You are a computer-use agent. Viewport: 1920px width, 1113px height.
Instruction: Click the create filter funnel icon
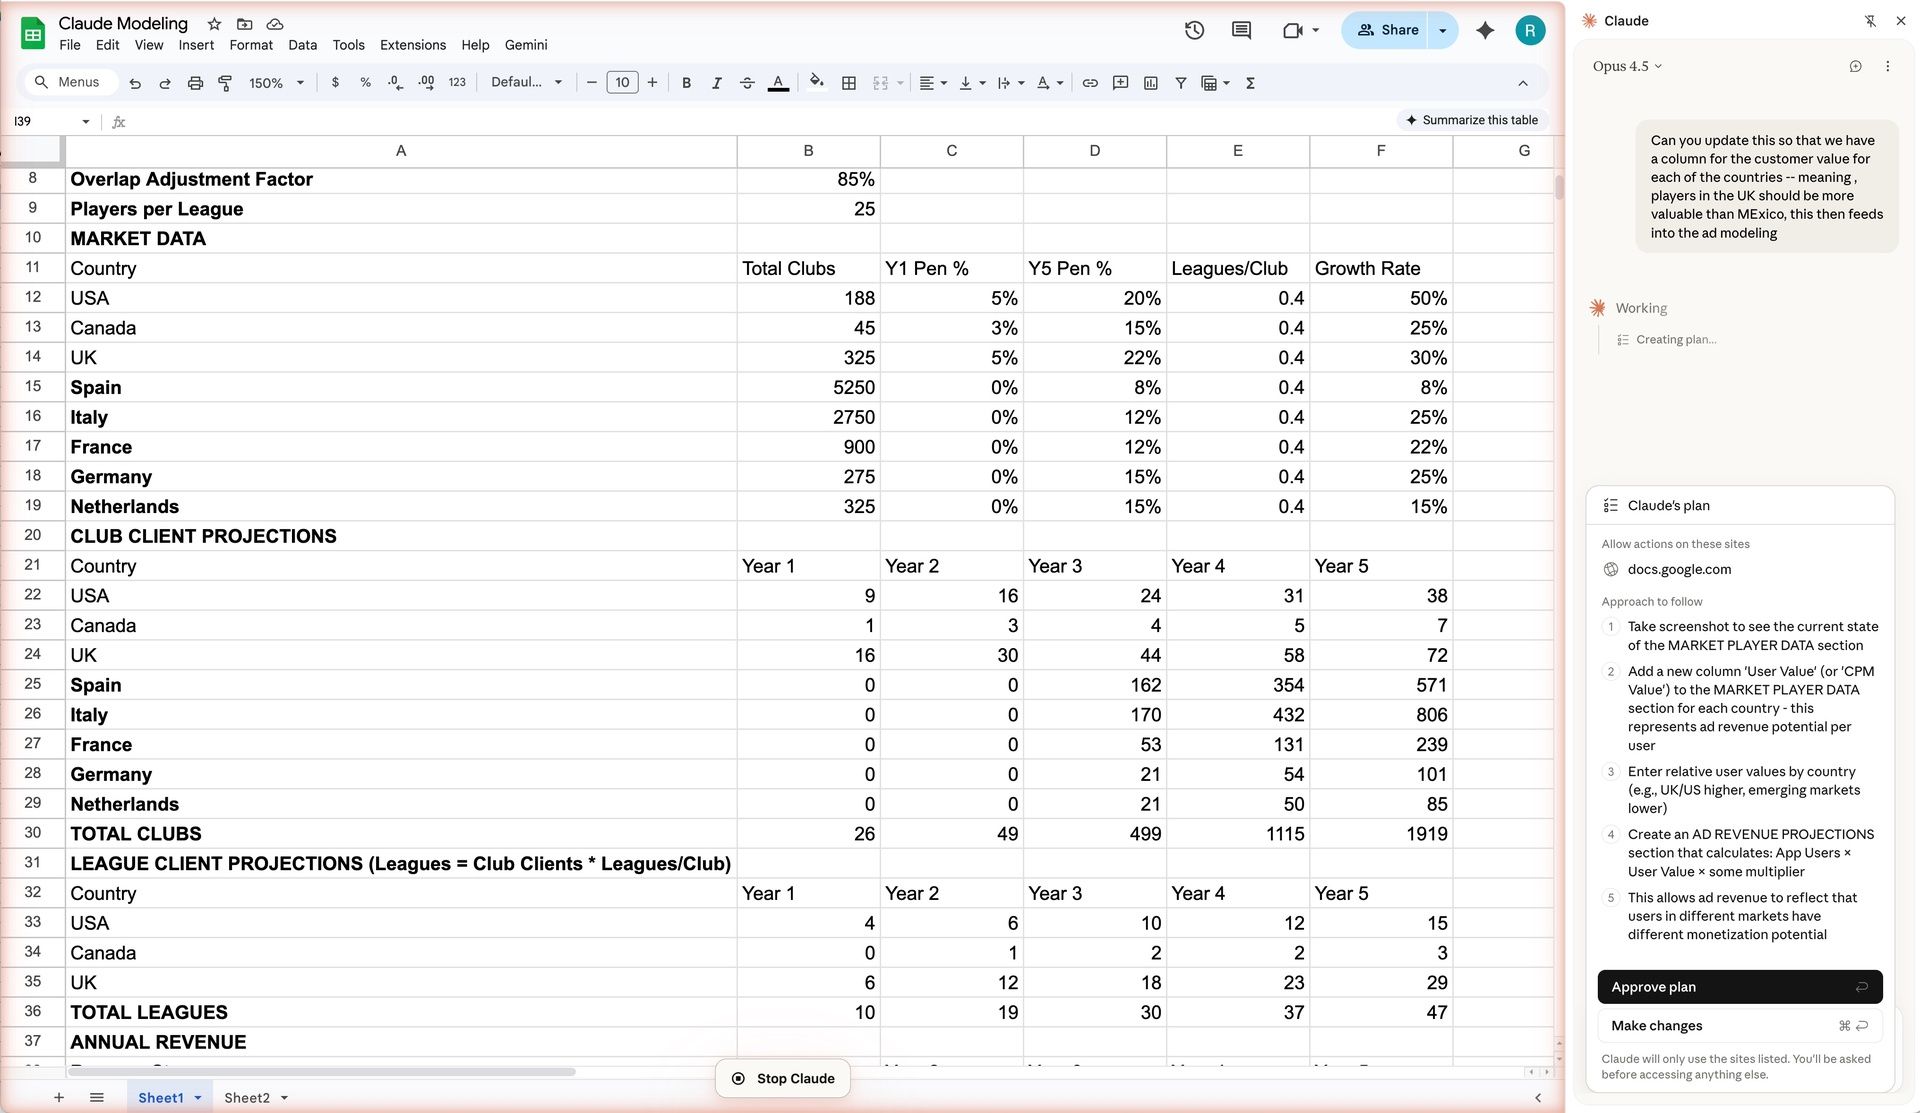click(1180, 83)
